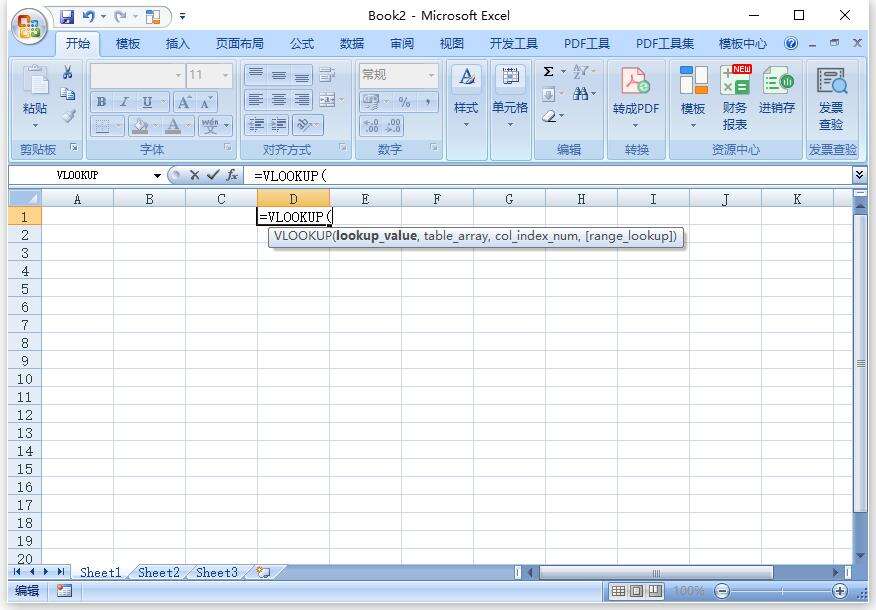Click the large Paste icon
This screenshot has height=610, width=876.
[x=36, y=79]
